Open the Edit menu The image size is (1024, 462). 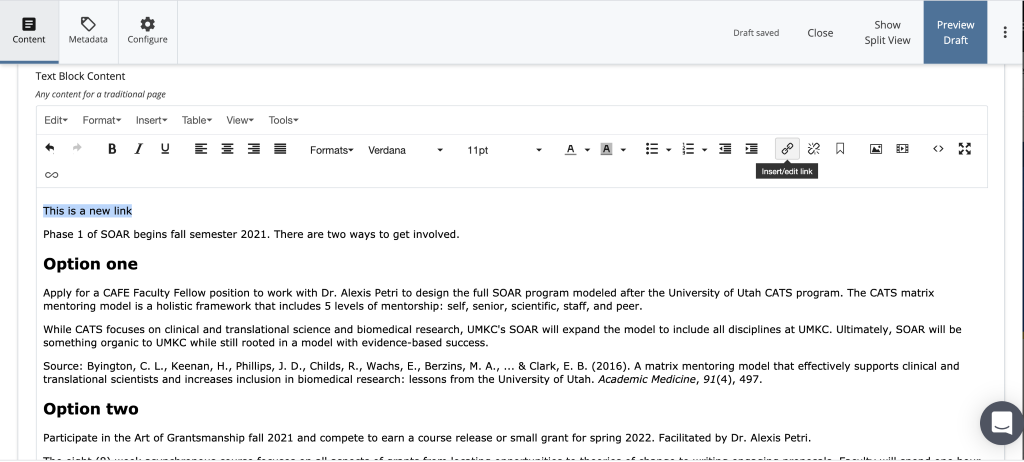click(x=56, y=120)
